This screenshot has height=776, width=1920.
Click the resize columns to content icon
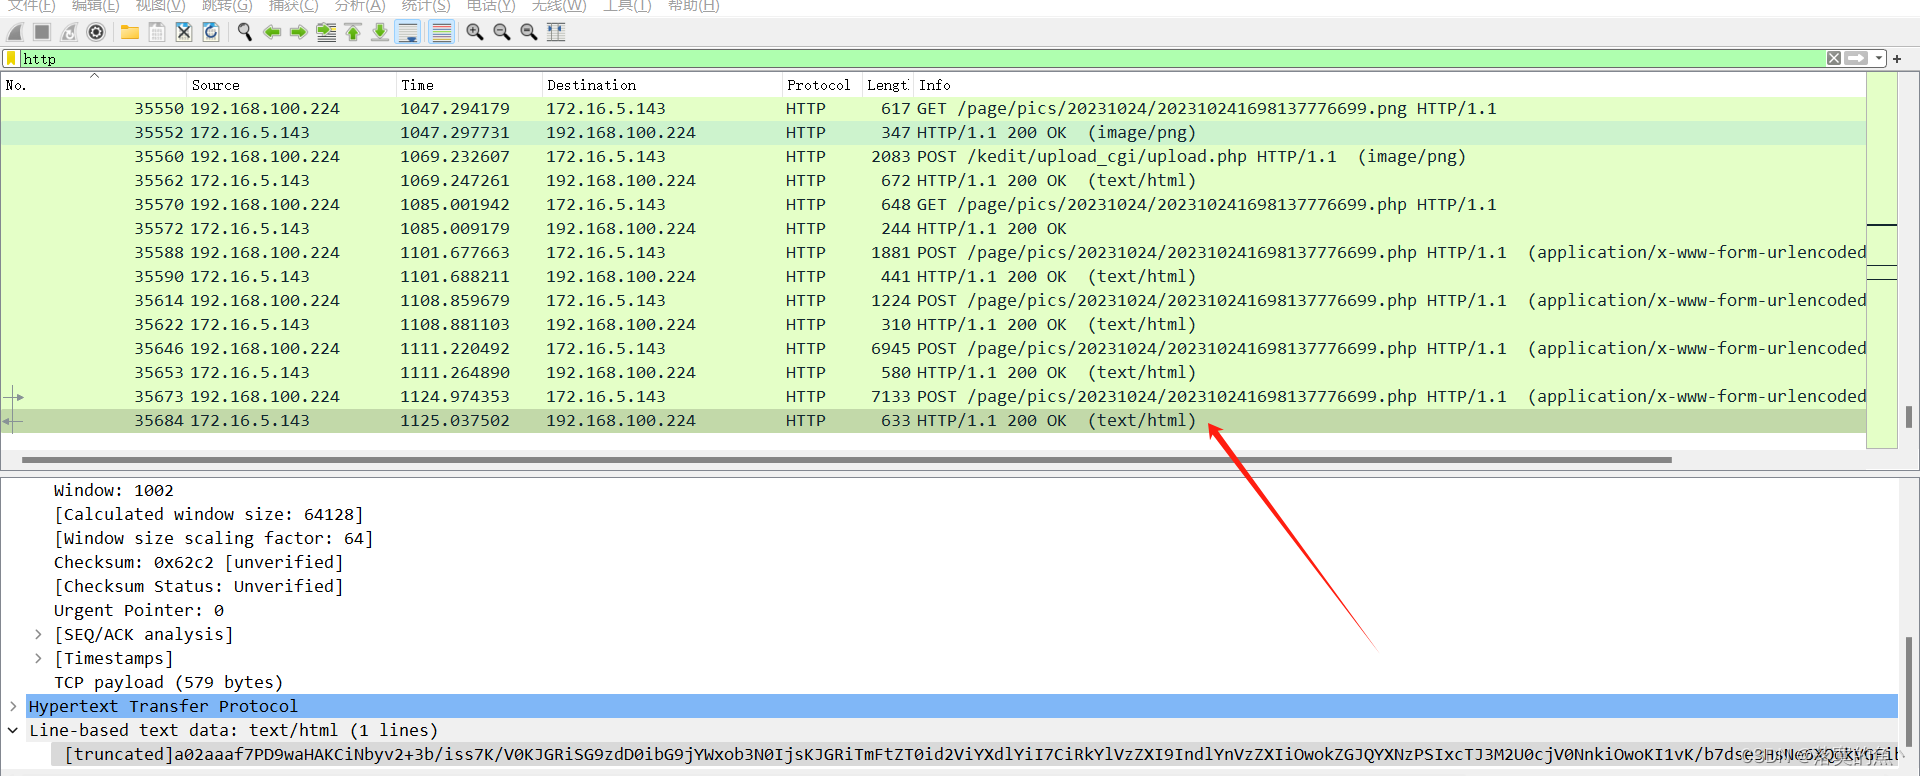click(556, 32)
